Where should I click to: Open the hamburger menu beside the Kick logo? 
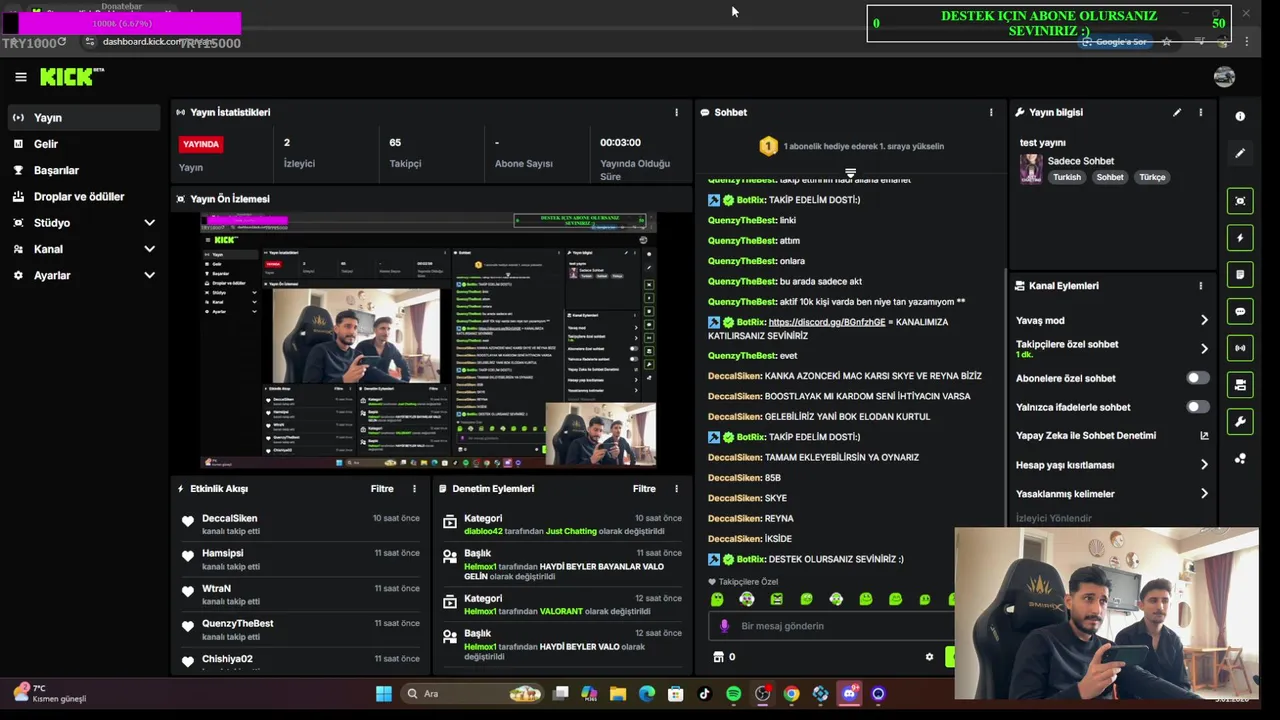pyautogui.click(x=20, y=77)
